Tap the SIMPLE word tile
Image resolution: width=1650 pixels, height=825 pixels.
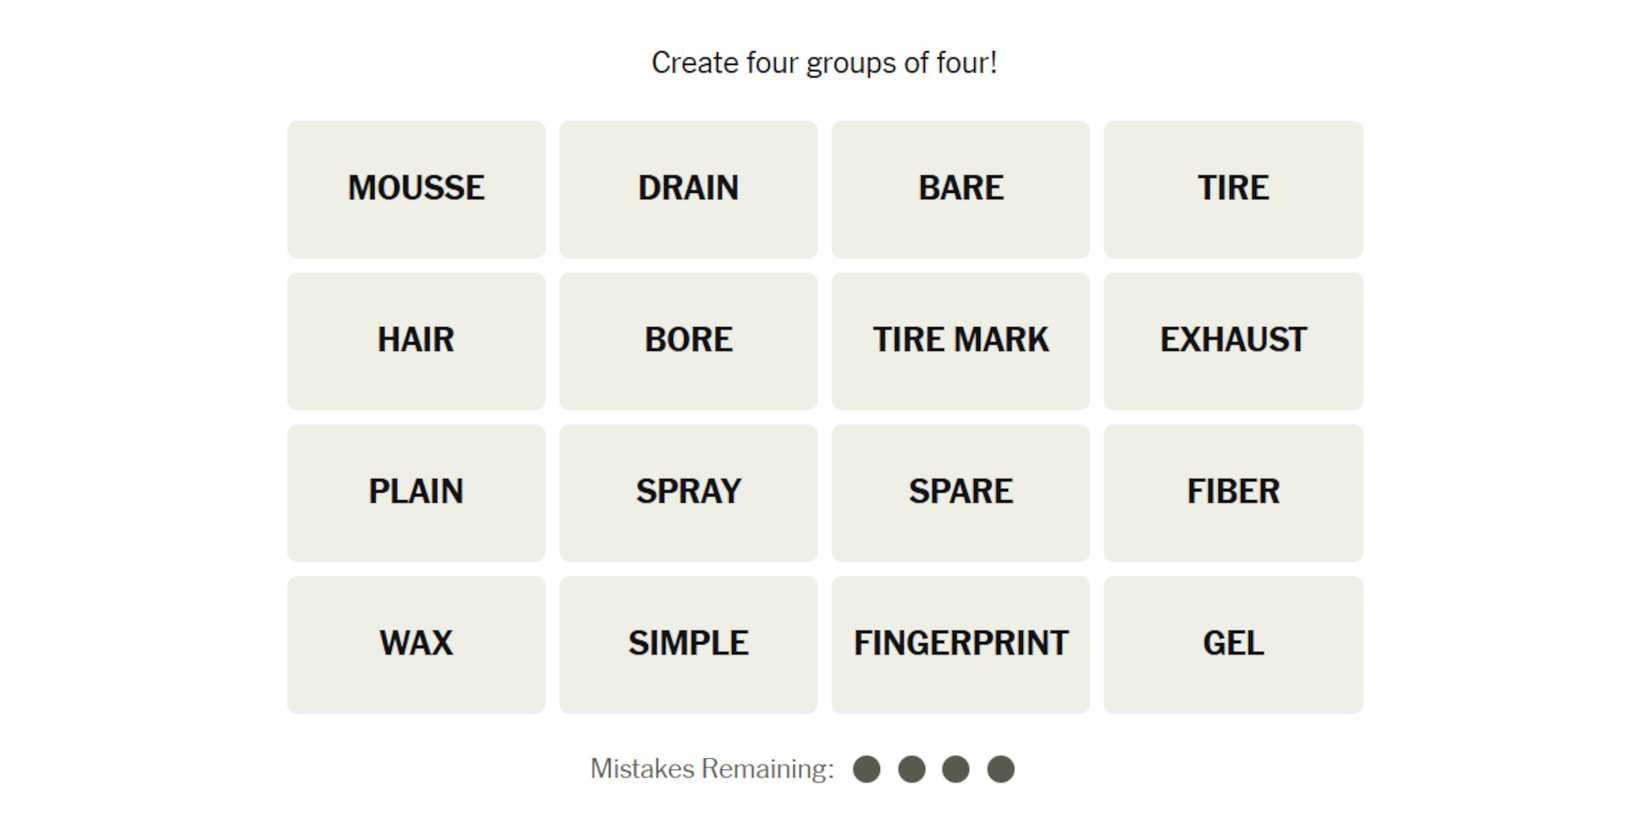(x=688, y=644)
